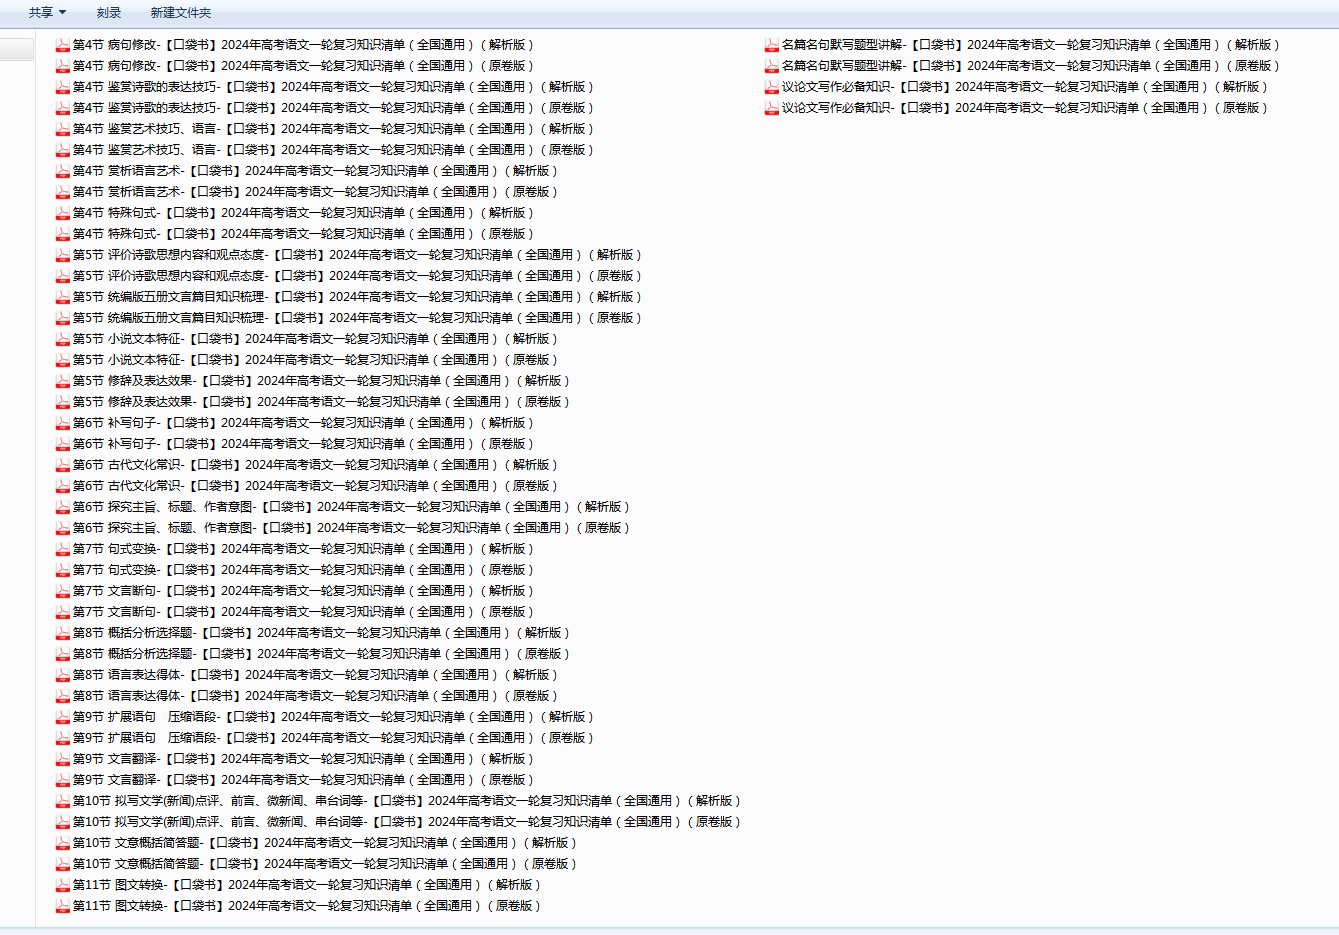Select file name 第6节 补写句子 解析版
The image size is (1339, 935).
tap(303, 423)
